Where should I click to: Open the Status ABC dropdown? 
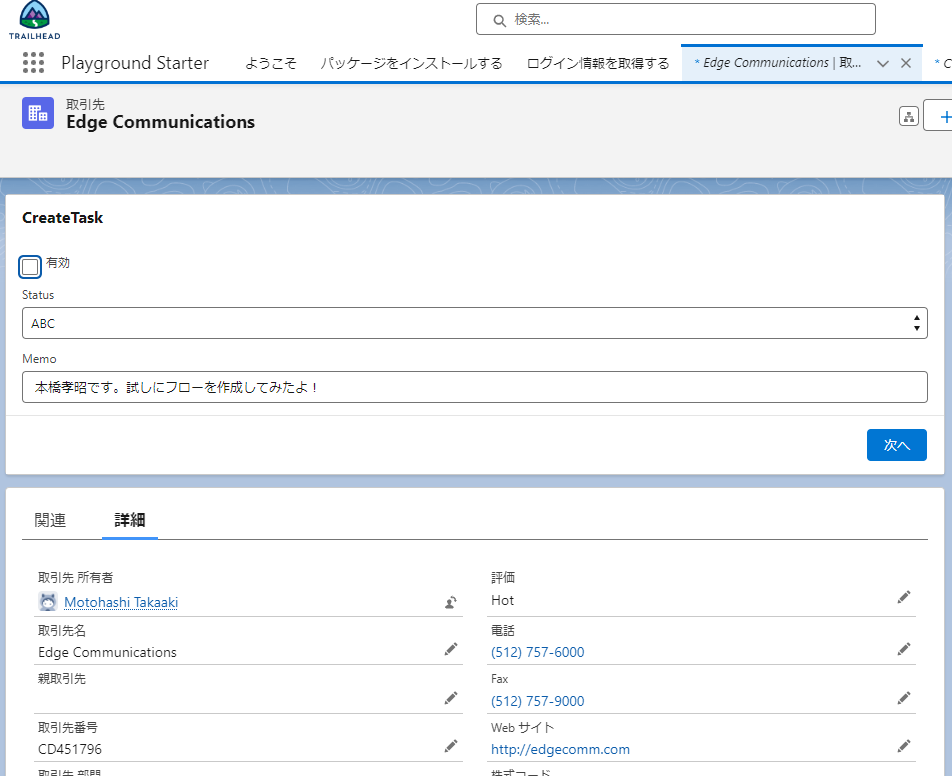coord(475,323)
